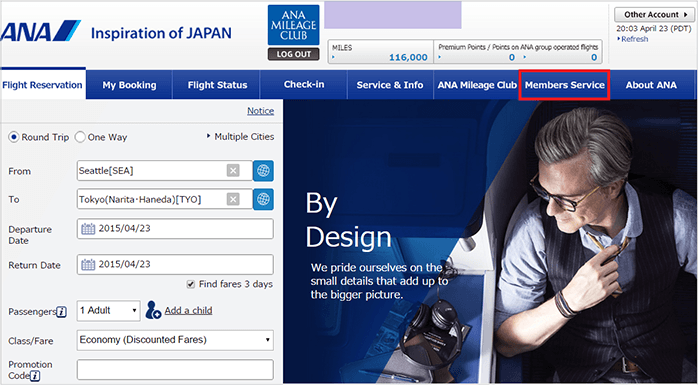Open globe airport picker for From
The width and height of the screenshot is (700, 387).
263,171
